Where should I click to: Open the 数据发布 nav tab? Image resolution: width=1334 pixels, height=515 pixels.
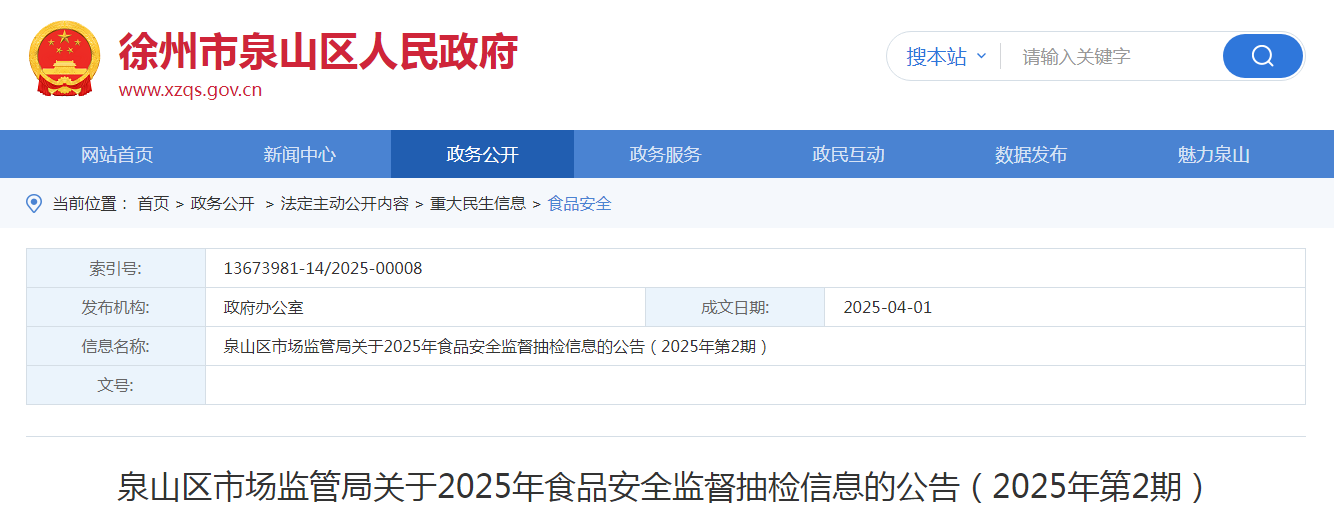tap(1031, 154)
